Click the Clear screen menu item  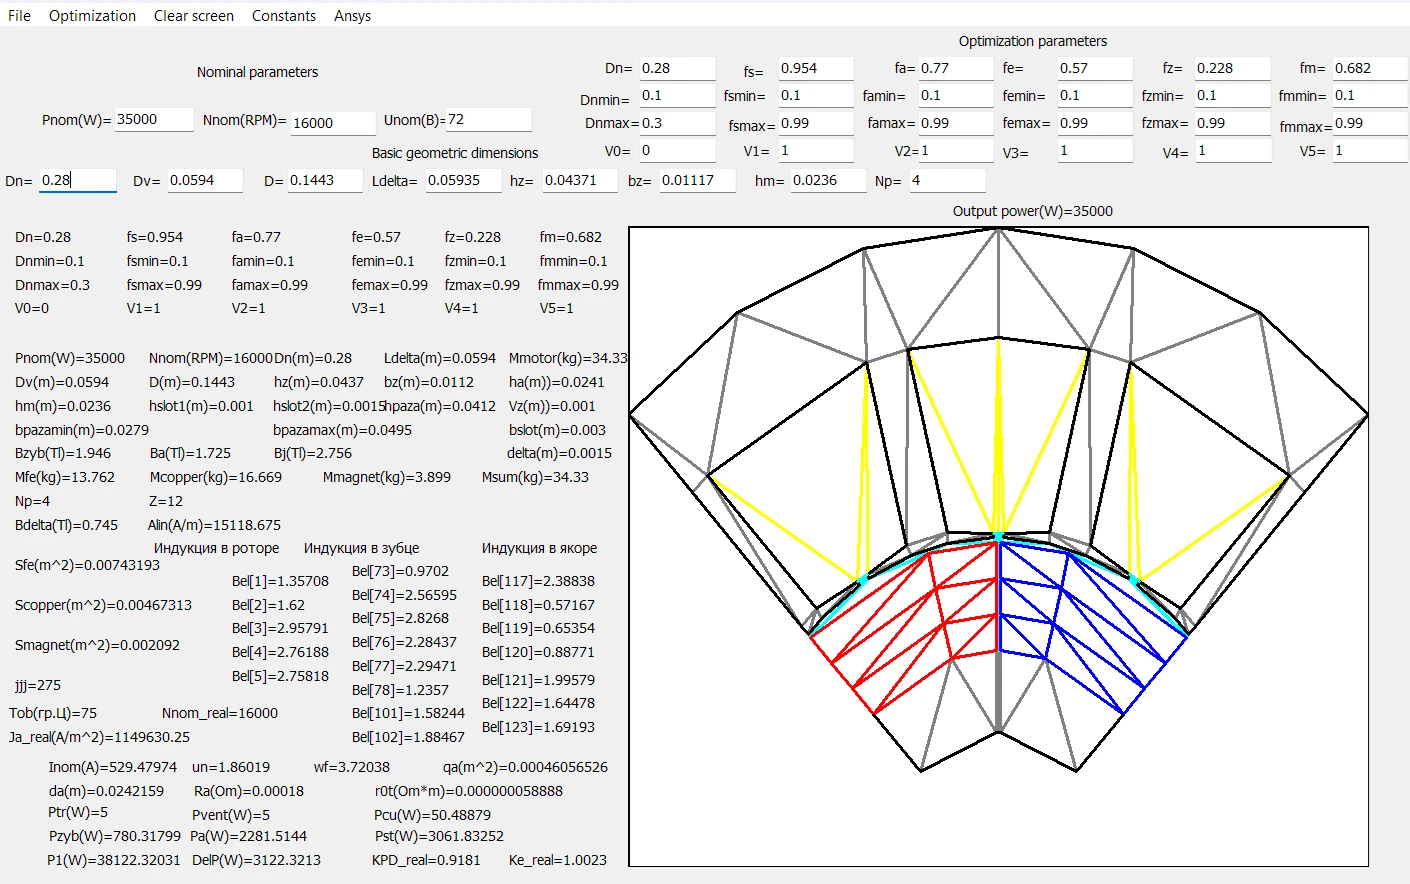click(x=193, y=16)
